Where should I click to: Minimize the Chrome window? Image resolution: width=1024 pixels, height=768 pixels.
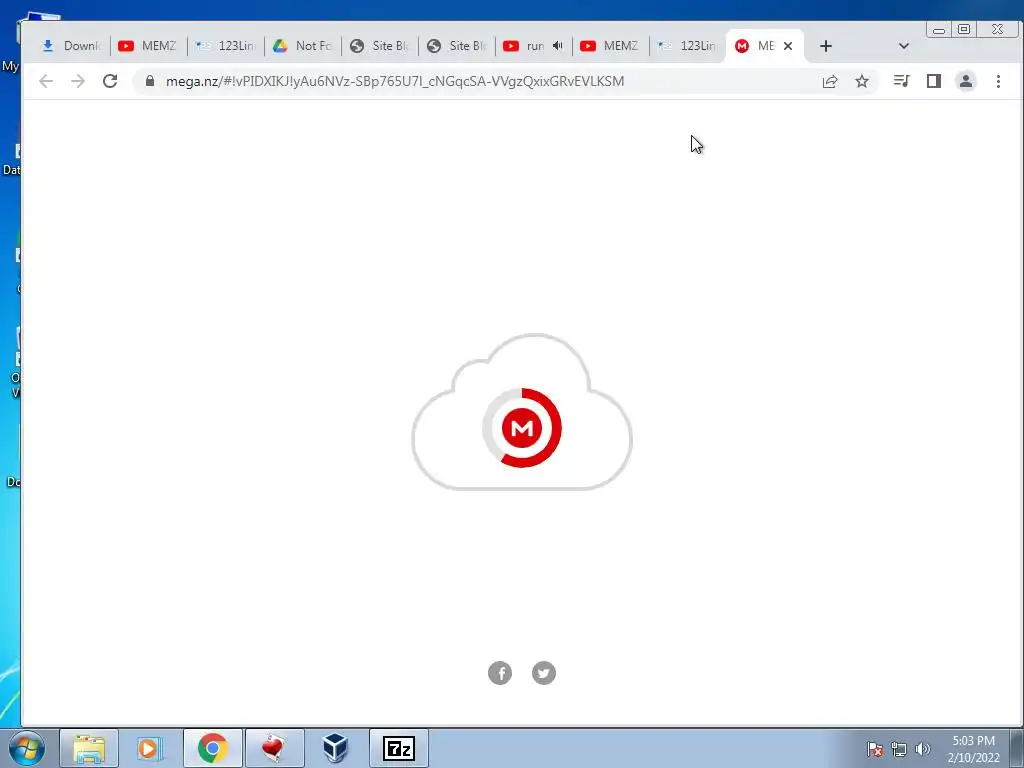coord(939,29)
